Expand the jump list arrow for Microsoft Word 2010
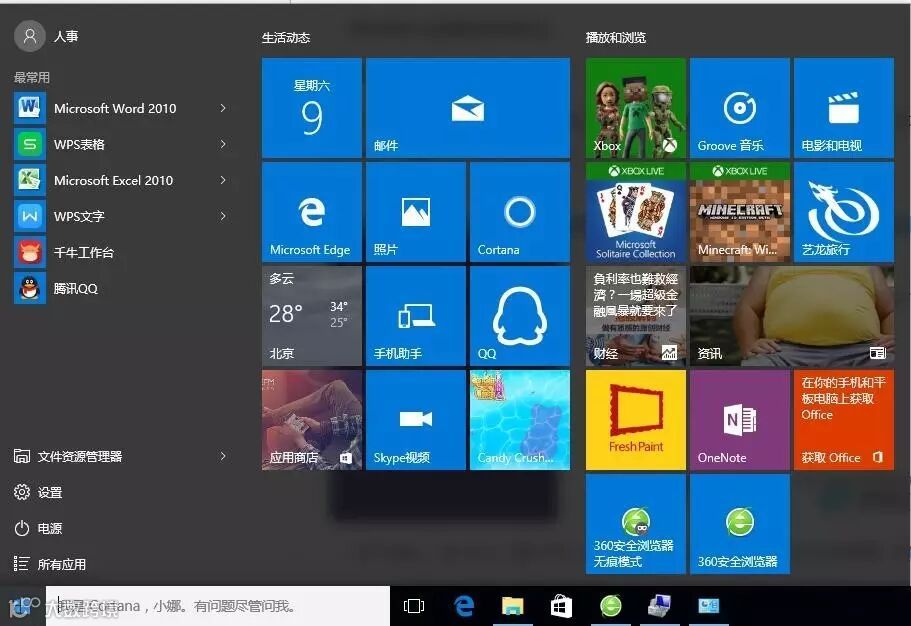 click(x=223, y=108)
